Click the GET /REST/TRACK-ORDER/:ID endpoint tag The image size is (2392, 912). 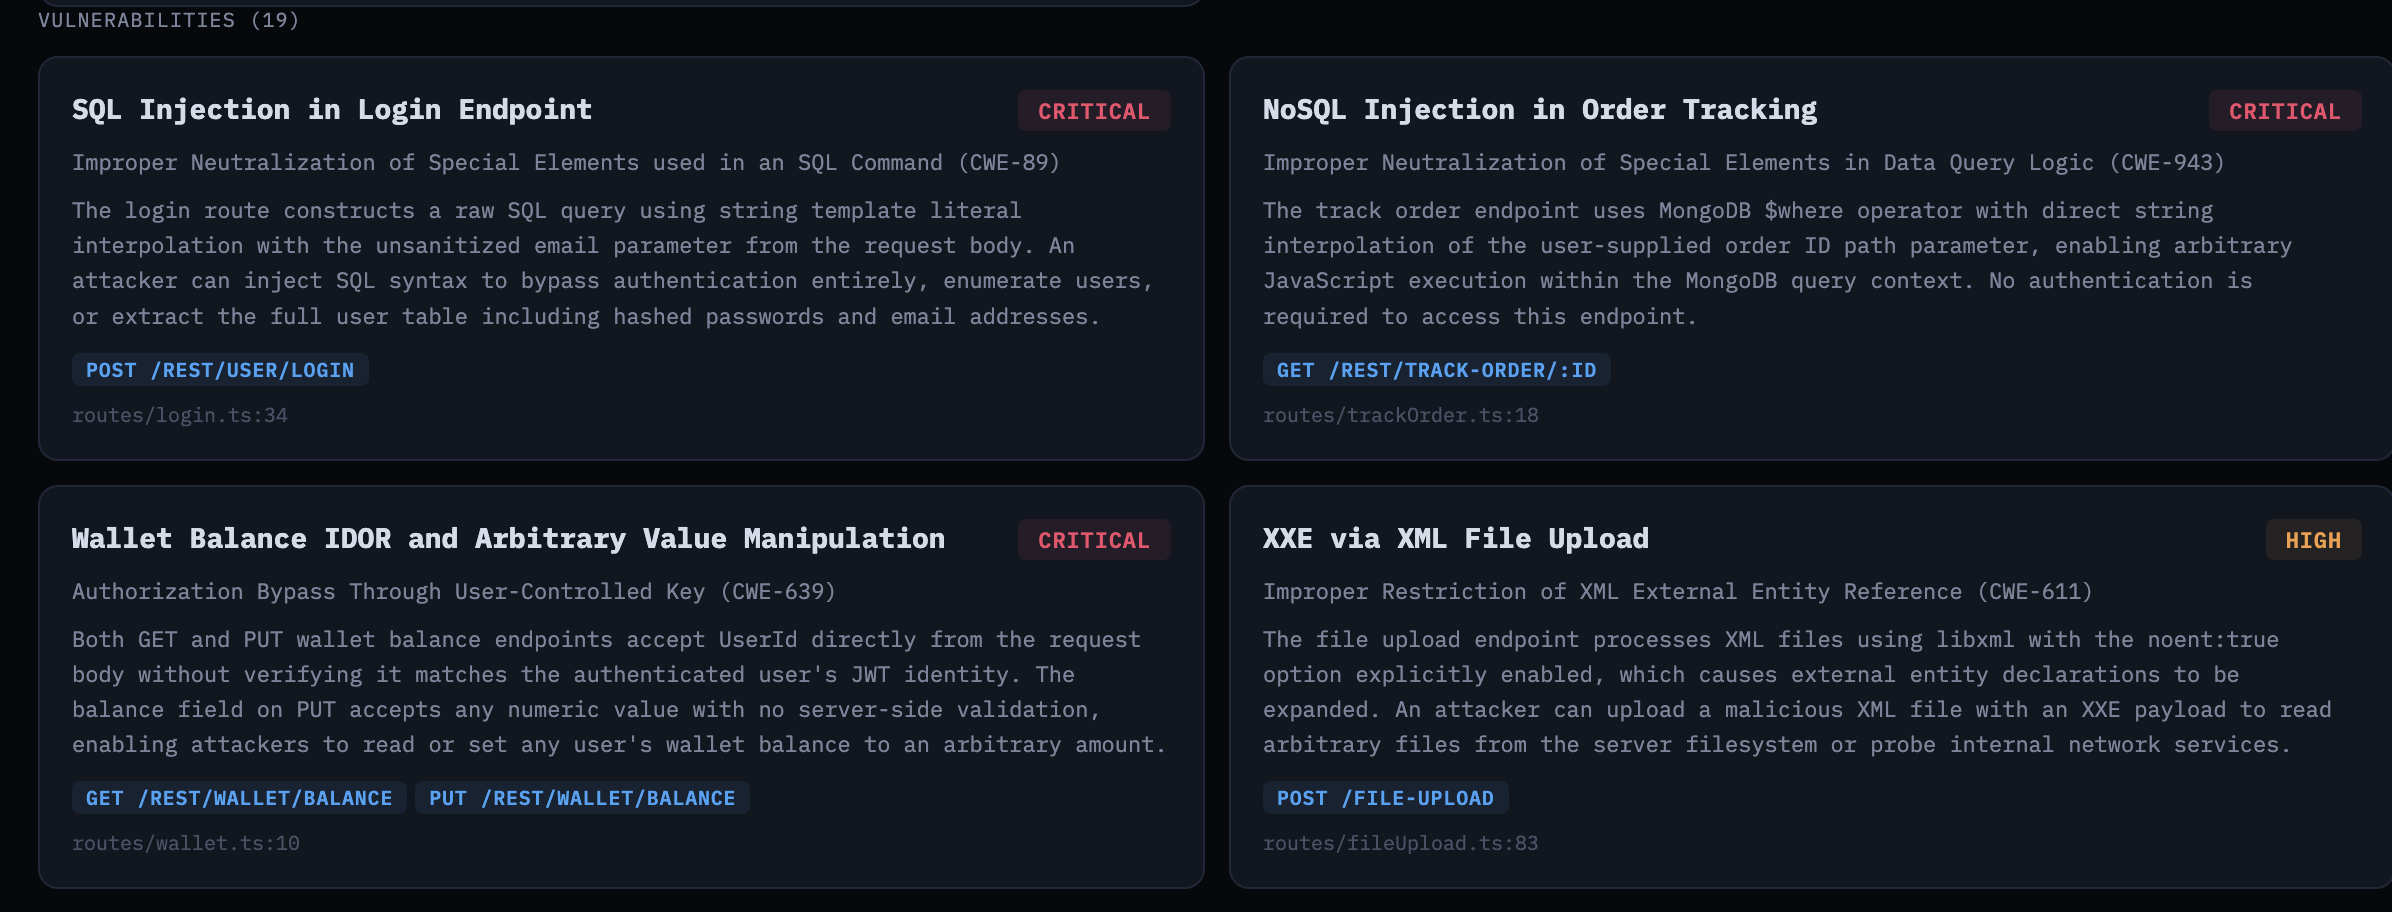tap(1436, 370)
